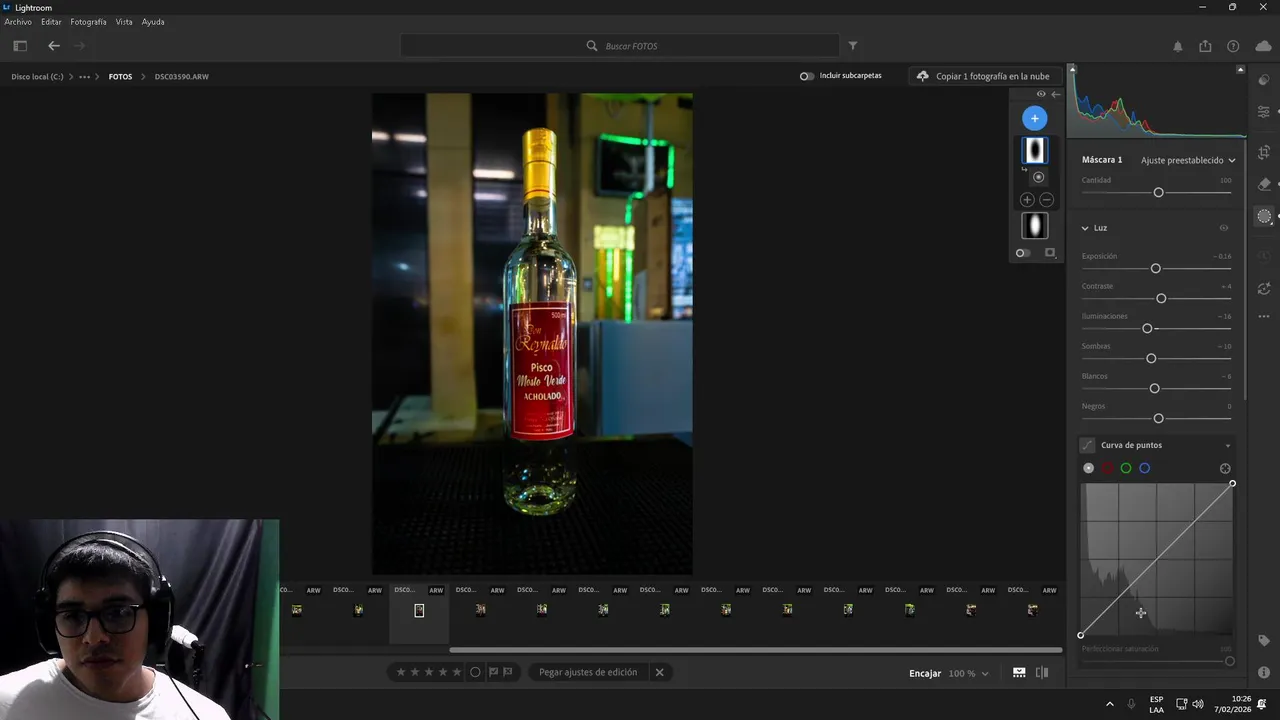Toggle the left panel sidebar icon
The height and width of the screenshot is (720, 1280).
click(x=20, y=46)
